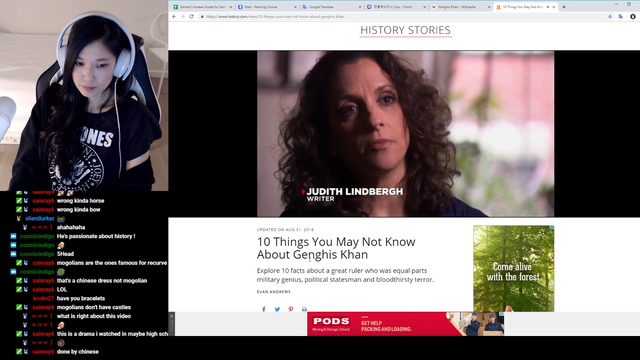Screen dimensions: 640x360
Task: Click chat message 'have you bracelets'
Action: (x=81, y=298)
